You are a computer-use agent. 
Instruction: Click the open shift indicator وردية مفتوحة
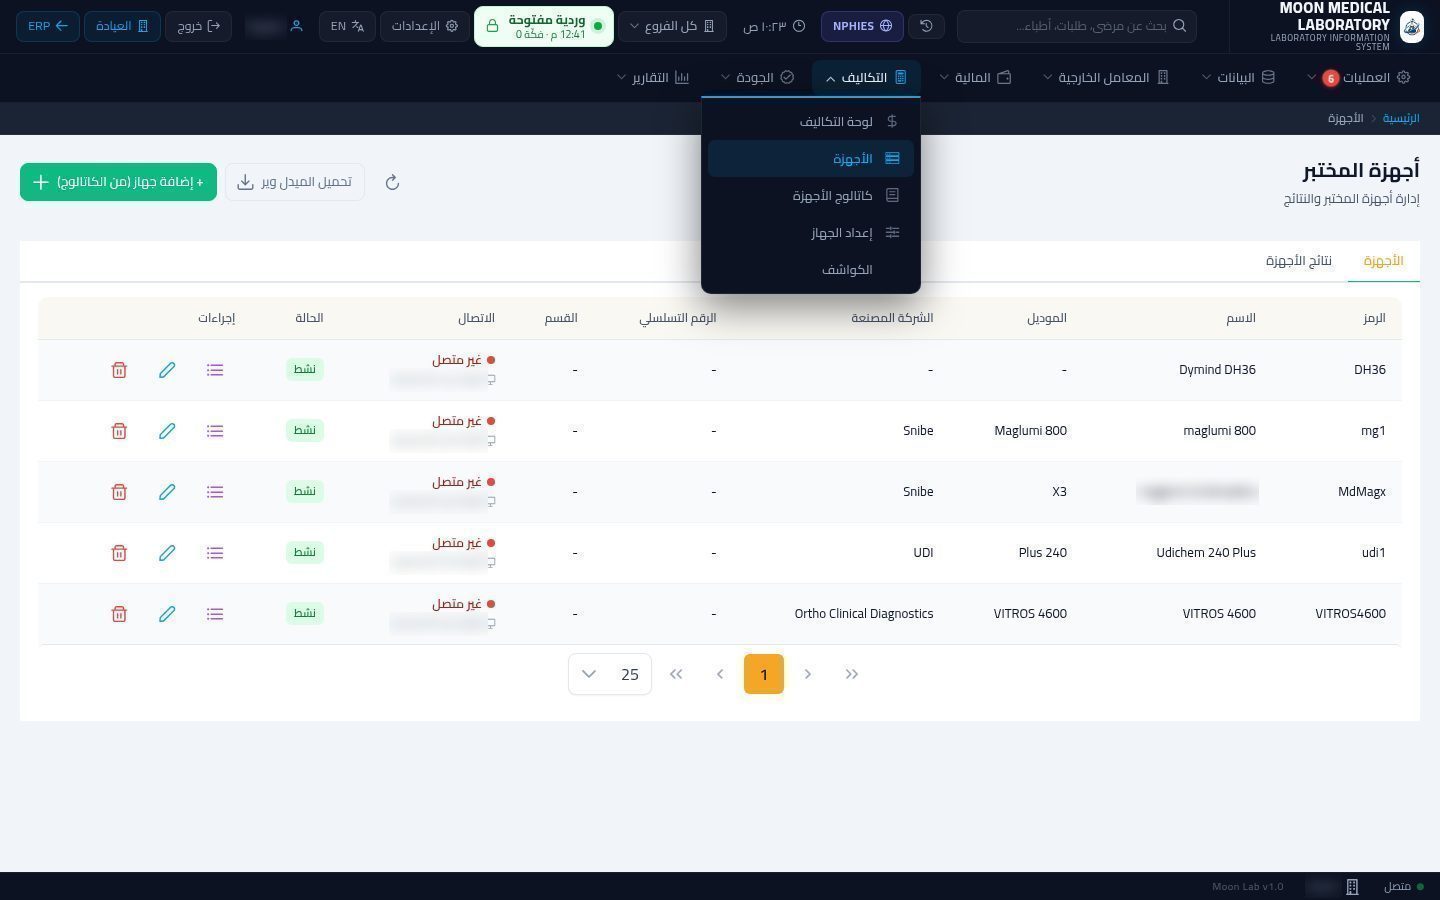click(x=543, y=26)
